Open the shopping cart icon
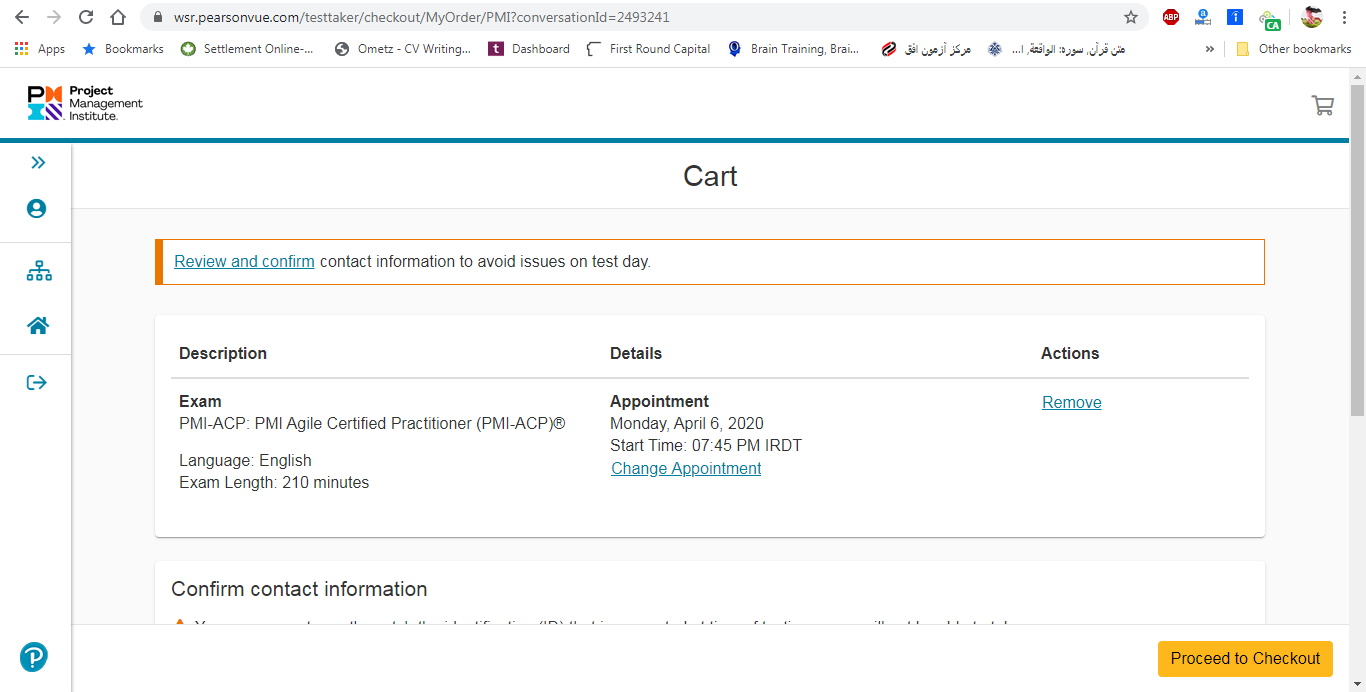This screenshot has height=692, width=1366. point(1322,105)
